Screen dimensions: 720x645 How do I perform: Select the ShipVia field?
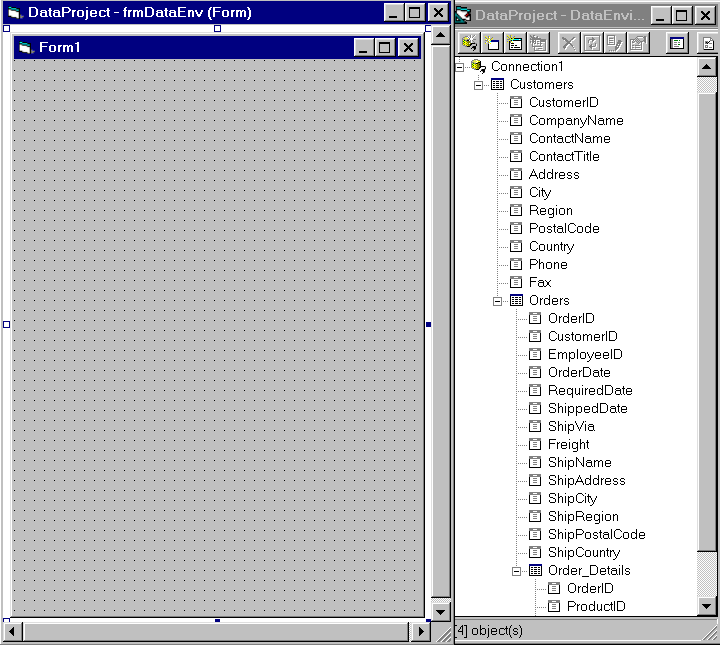(x=571, y=426)
